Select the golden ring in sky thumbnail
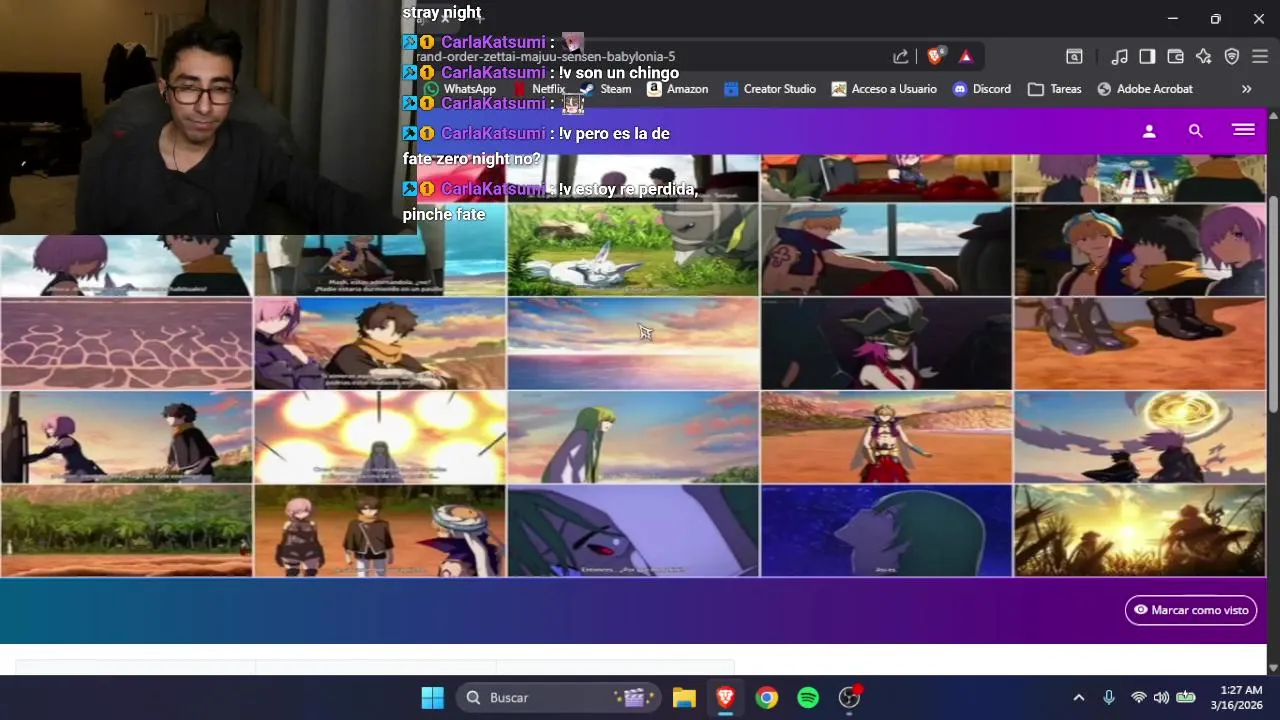This screenshot has width=1280, height=720. 1140,438
